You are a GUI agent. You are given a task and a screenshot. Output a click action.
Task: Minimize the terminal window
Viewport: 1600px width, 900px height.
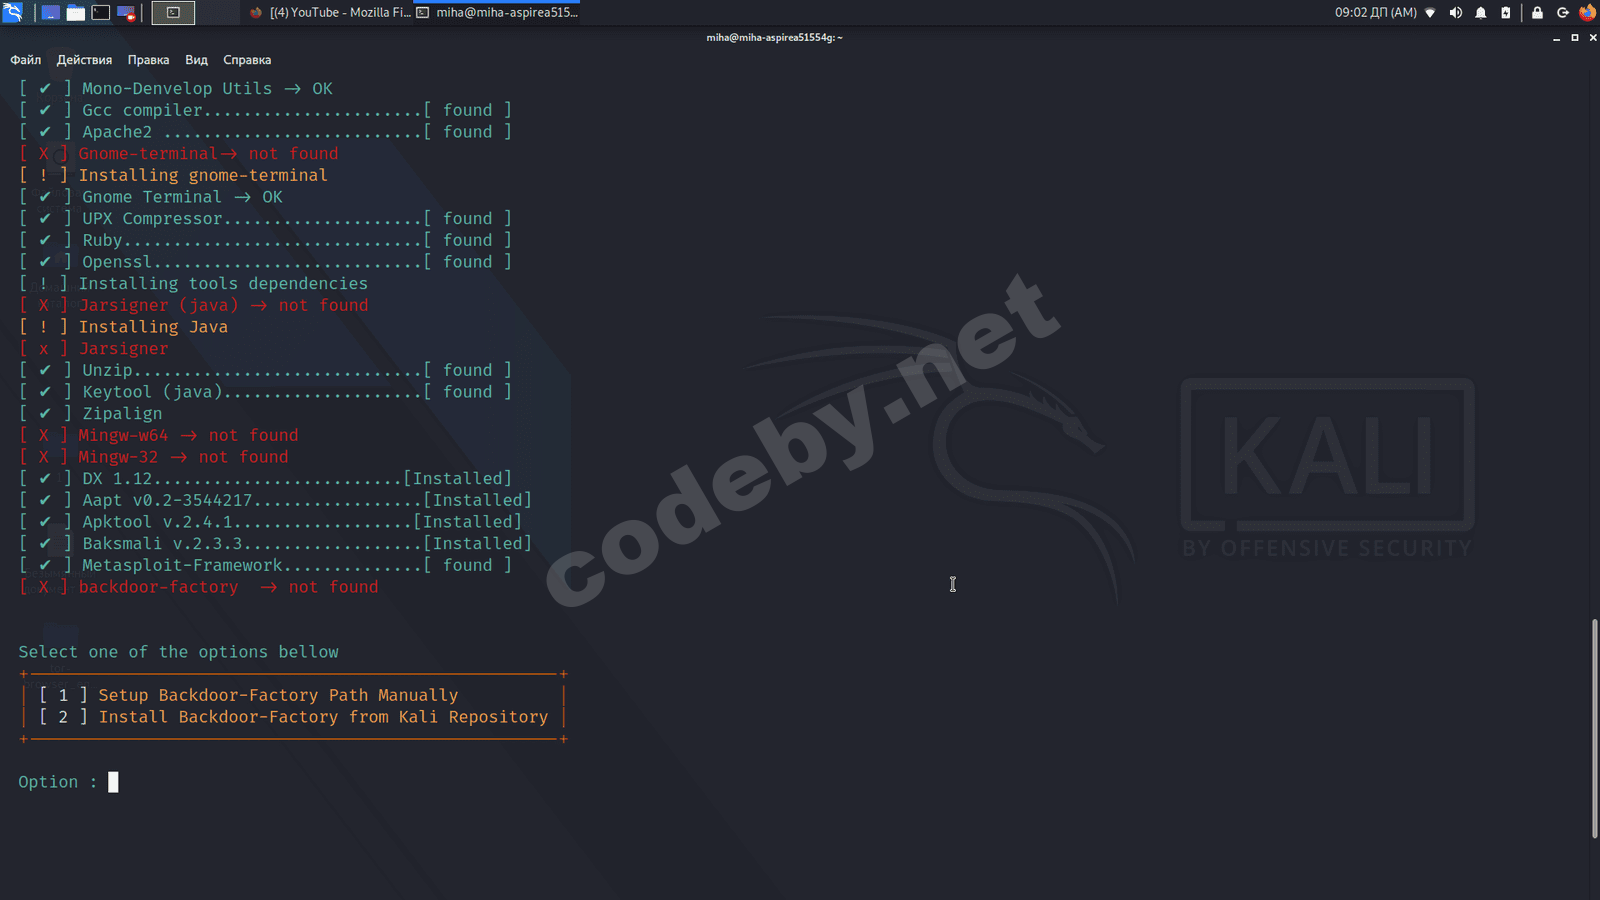pyautogui.click(x=1556, y=38)
